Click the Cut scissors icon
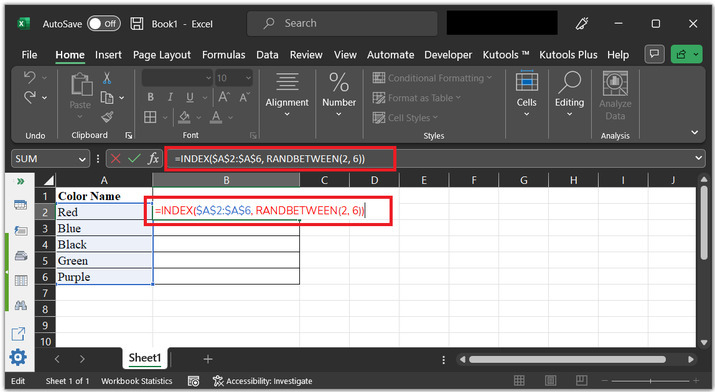Viewport: 715px width, 392px height. pyautogui.click(x=107, y=78)
